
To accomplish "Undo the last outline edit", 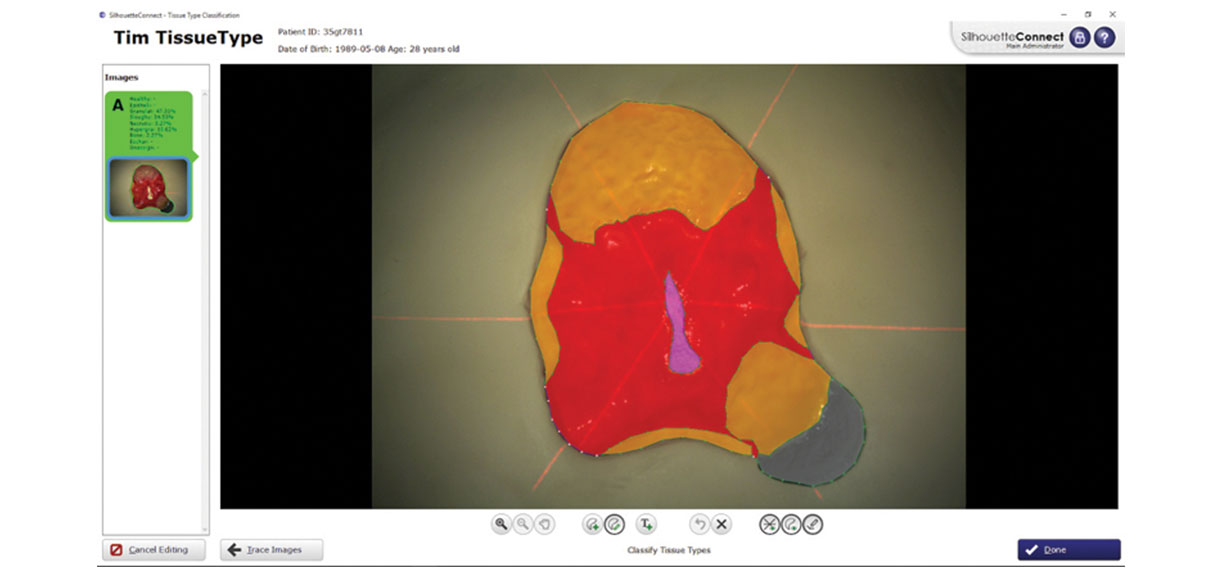I will [x=699, y=524].
